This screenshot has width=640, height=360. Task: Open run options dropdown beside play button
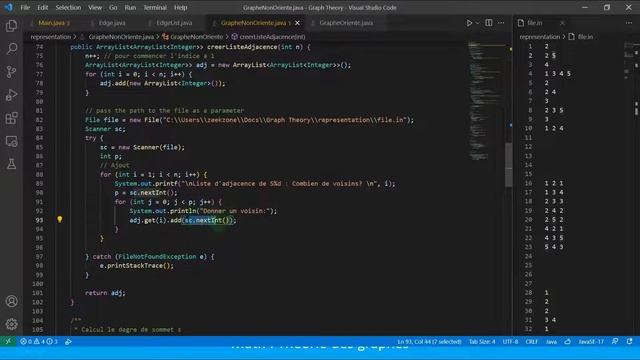pos(477,23)
